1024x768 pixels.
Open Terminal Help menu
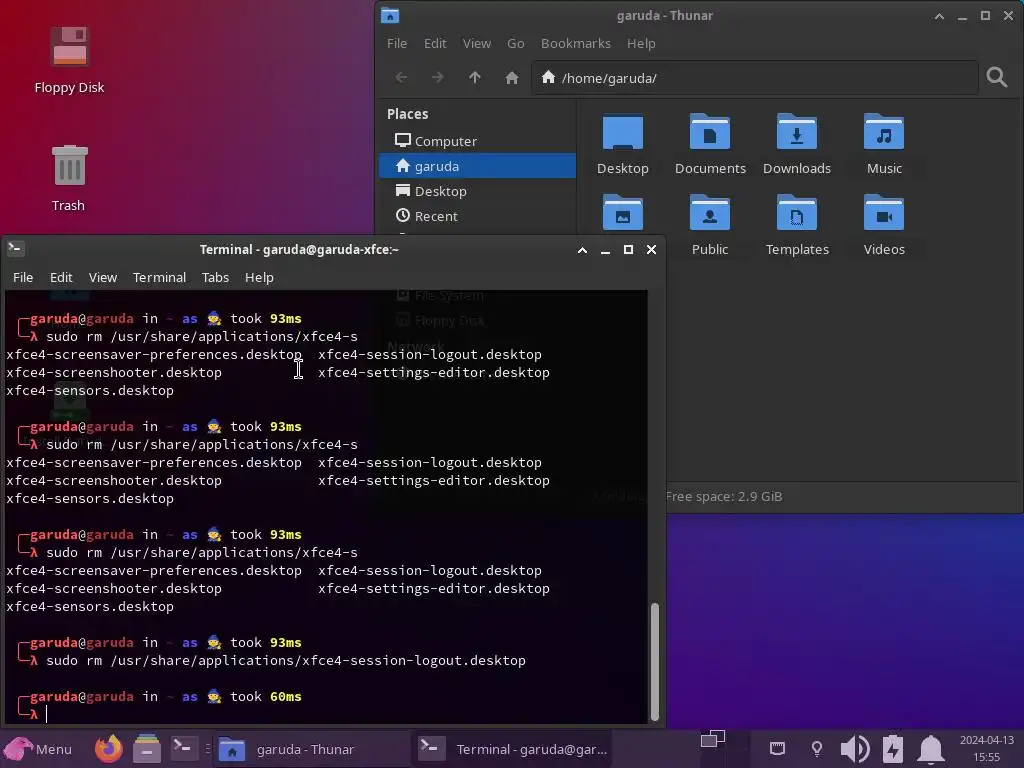259,277
